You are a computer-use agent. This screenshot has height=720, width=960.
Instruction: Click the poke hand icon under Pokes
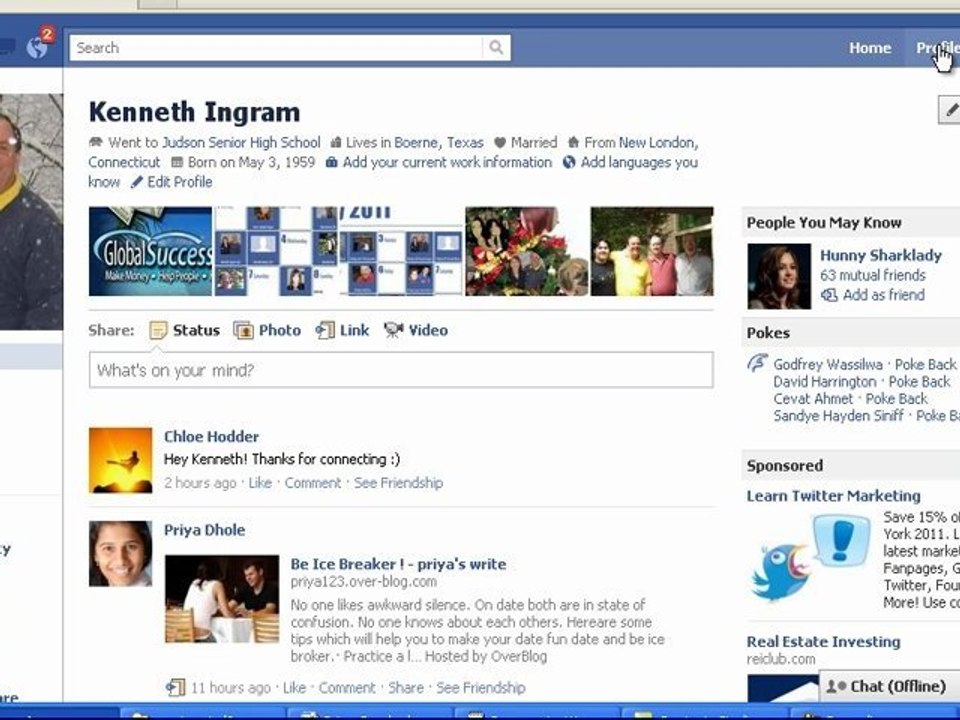pyautogui.click(x=757, y=363)
